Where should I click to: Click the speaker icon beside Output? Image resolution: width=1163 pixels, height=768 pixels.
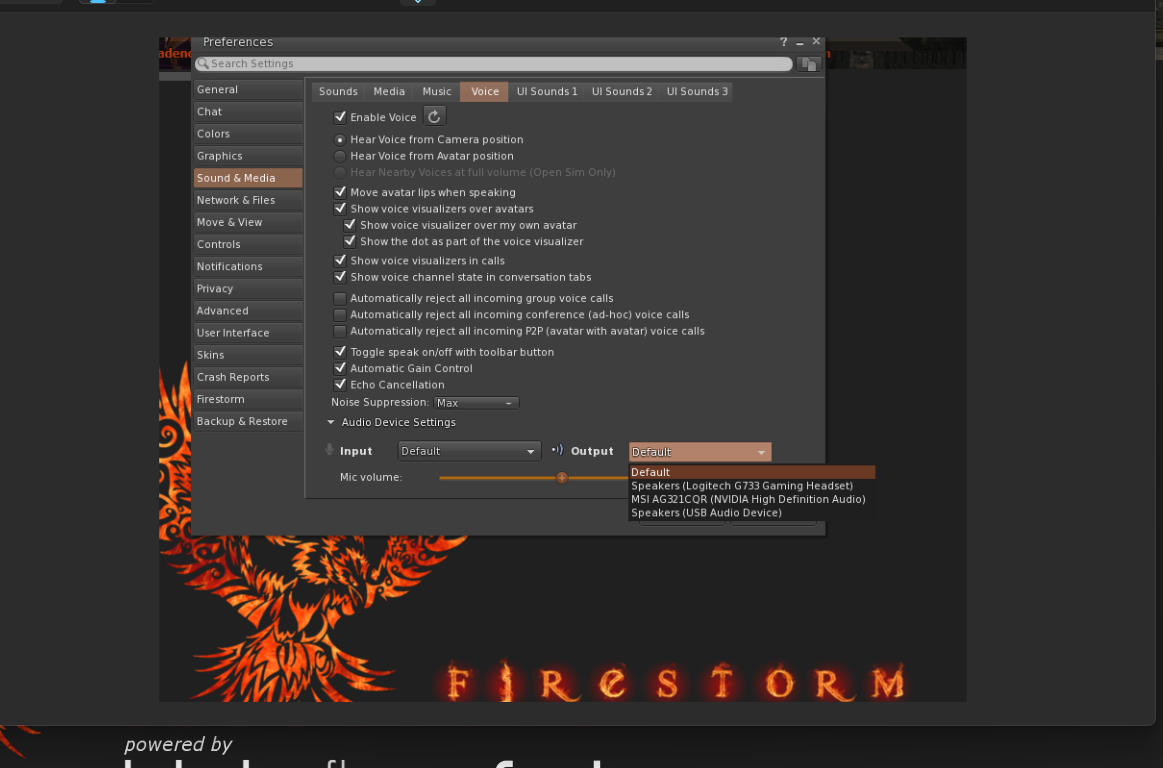557,450
